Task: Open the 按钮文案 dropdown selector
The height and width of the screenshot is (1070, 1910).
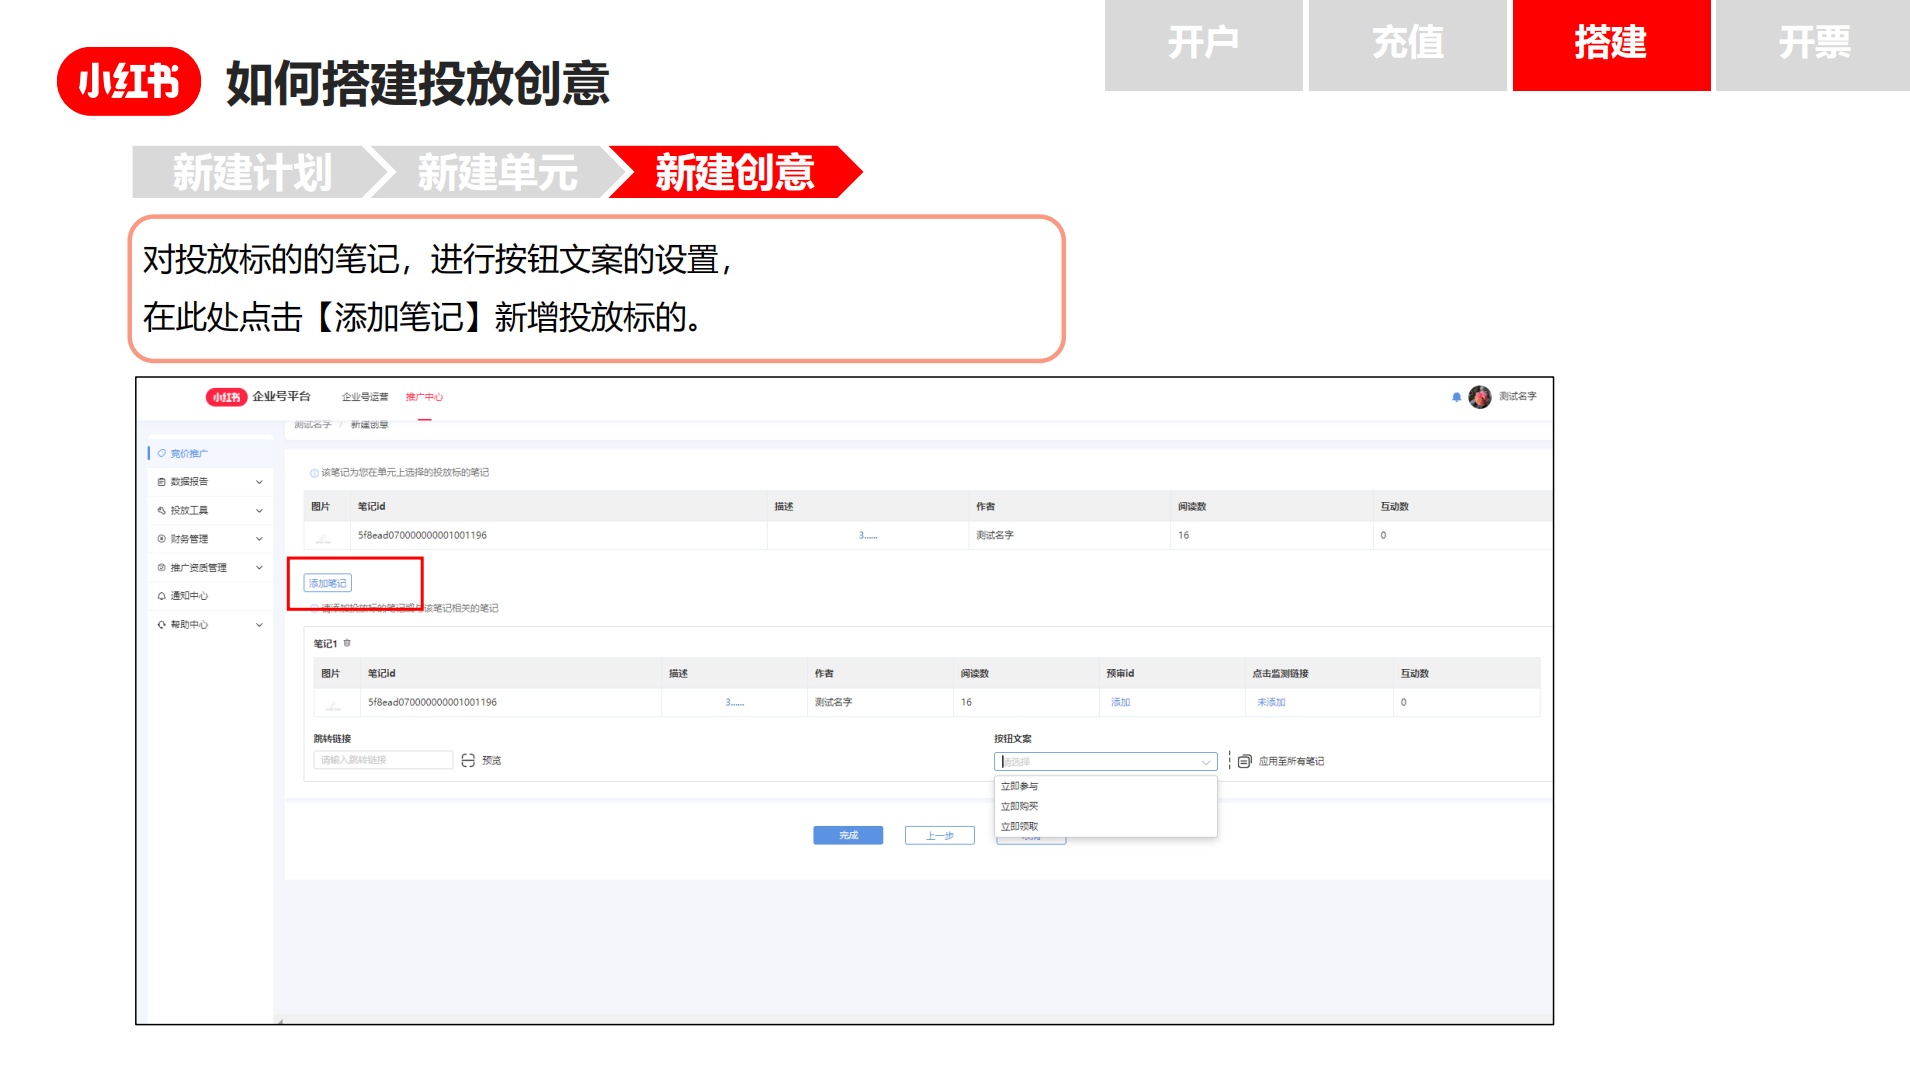Action: click(1105, 760)
